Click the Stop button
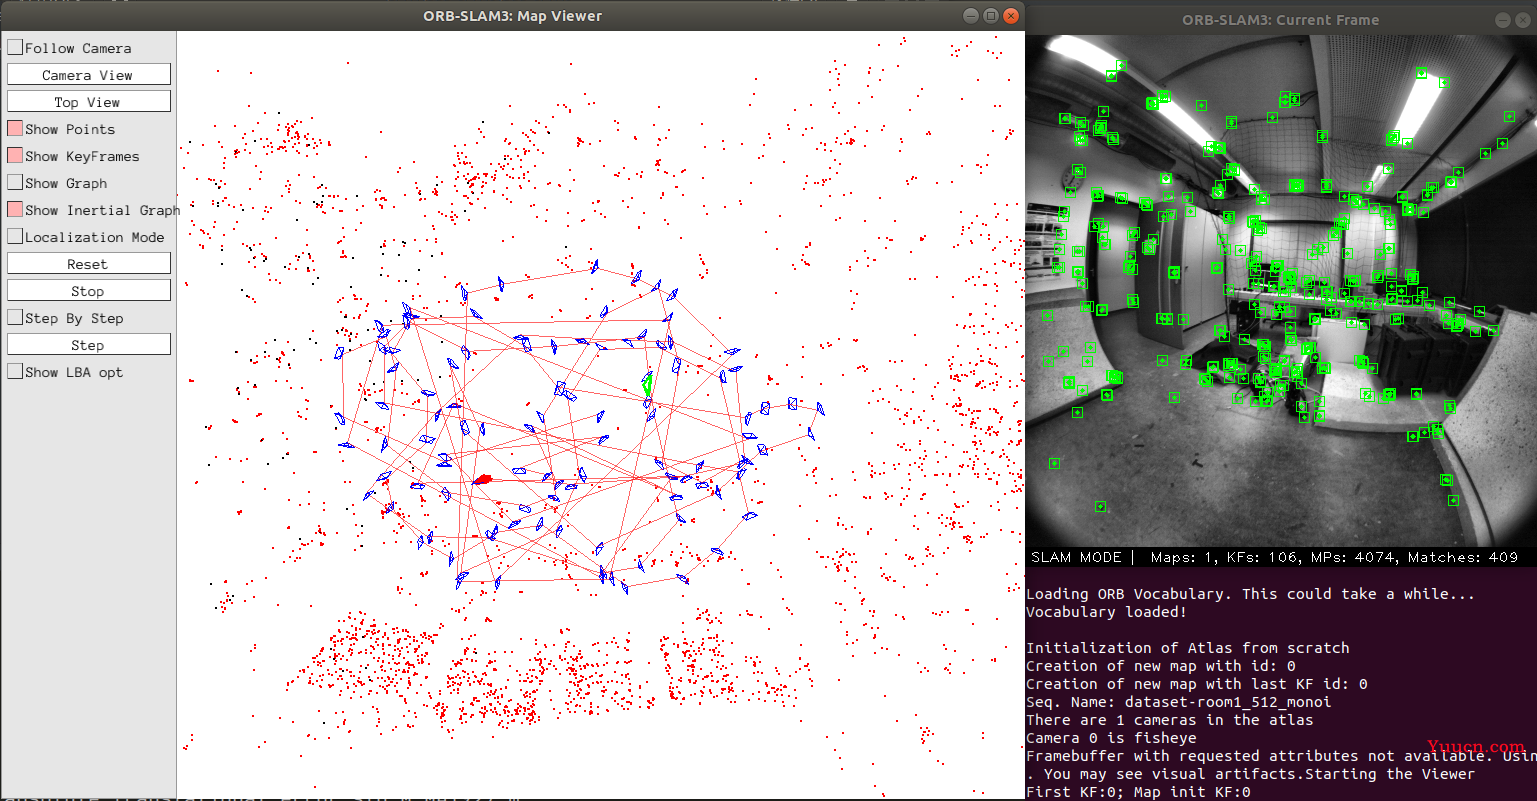1537x801 pixels. click(88, 291)
